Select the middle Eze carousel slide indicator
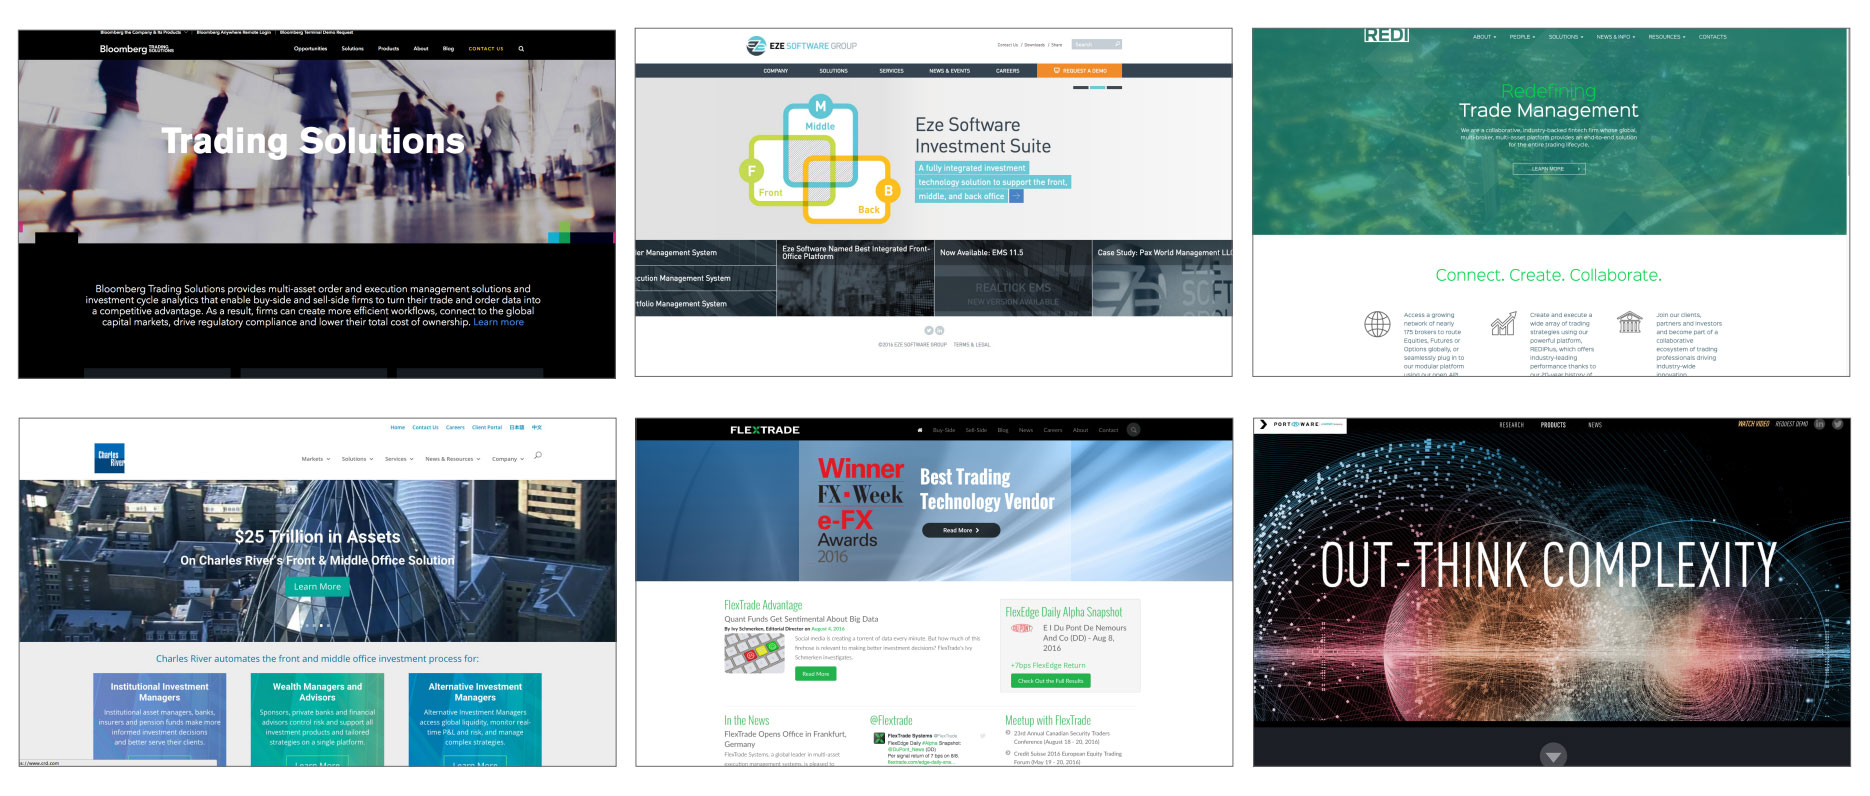The width and height of the screenshot is (1870, 796). pyautogui.click(x=1097, y=88)
